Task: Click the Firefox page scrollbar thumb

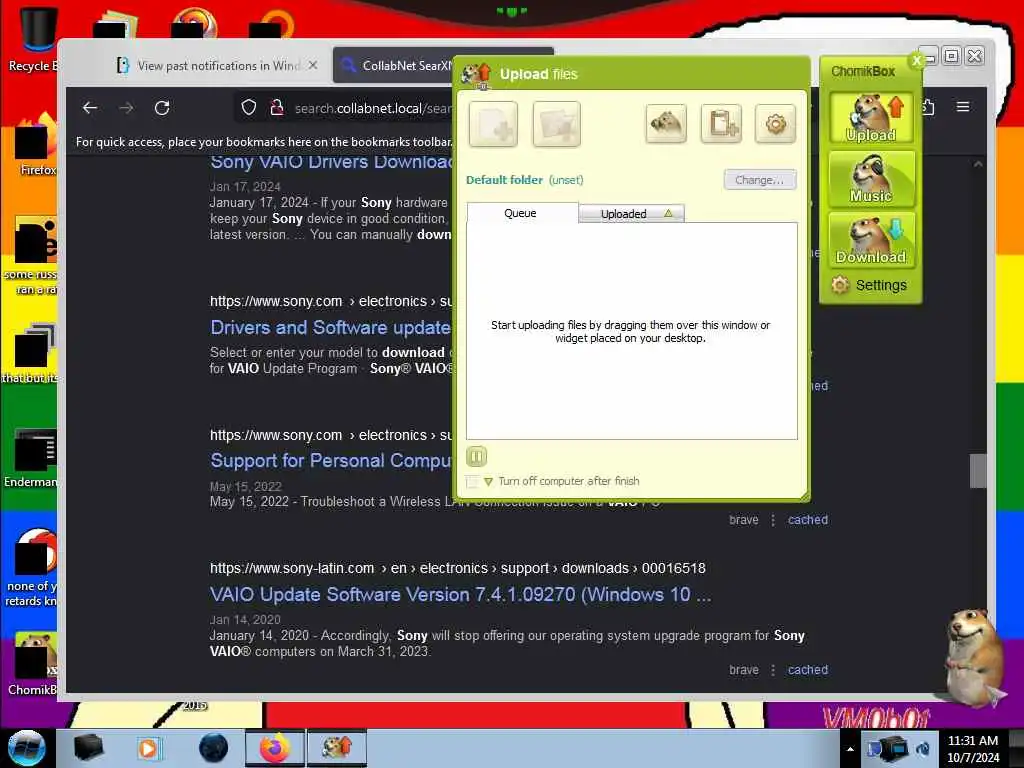Action: (978, 470)
